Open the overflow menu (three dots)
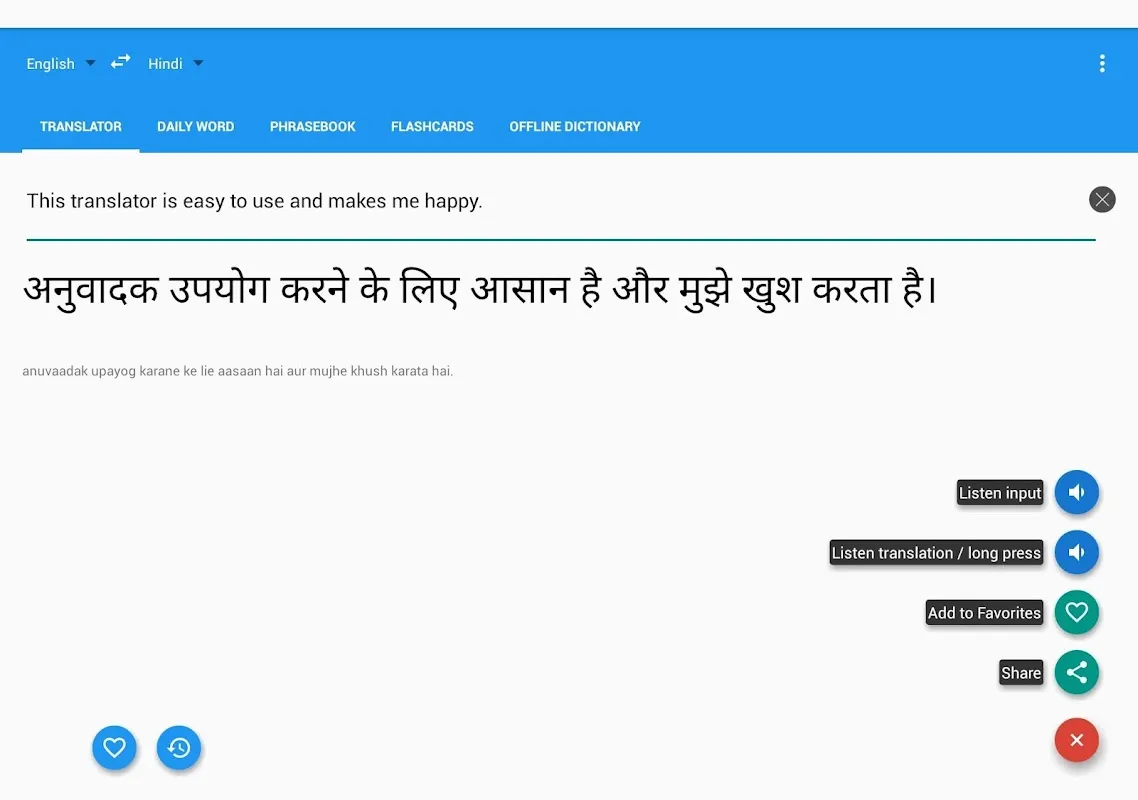The image size is (1138, 800). pos(1102,62)
